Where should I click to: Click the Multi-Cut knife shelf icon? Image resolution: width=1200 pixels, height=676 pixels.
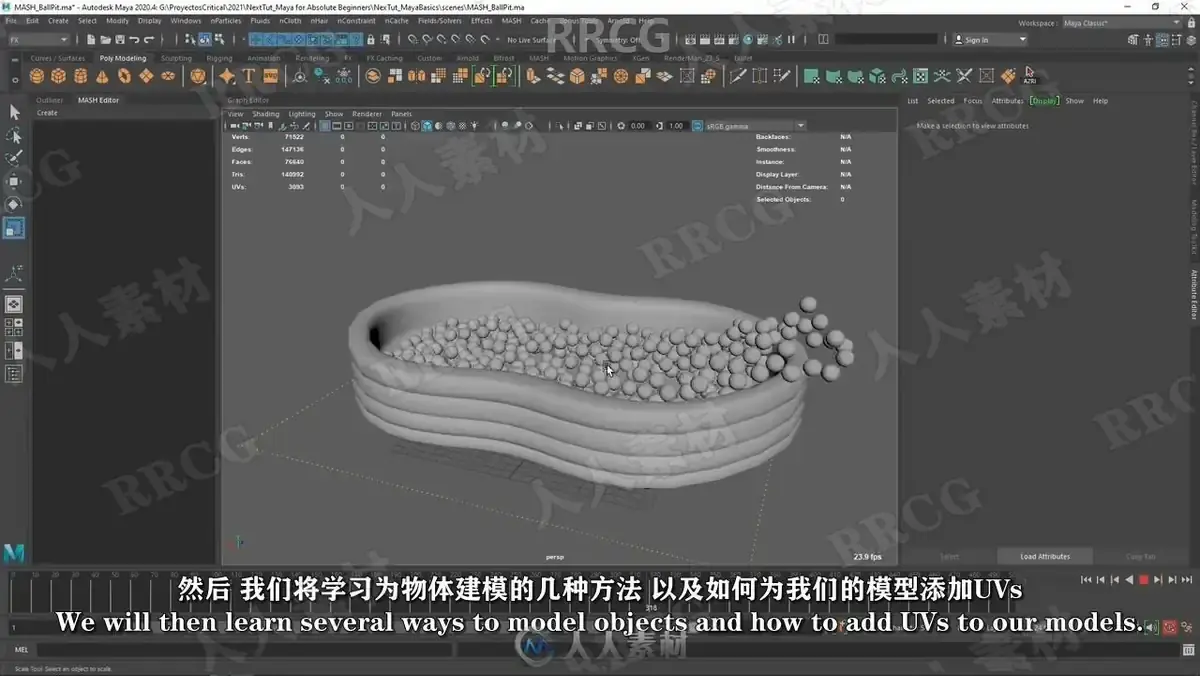pyautogui.click(x=736, y=76)
